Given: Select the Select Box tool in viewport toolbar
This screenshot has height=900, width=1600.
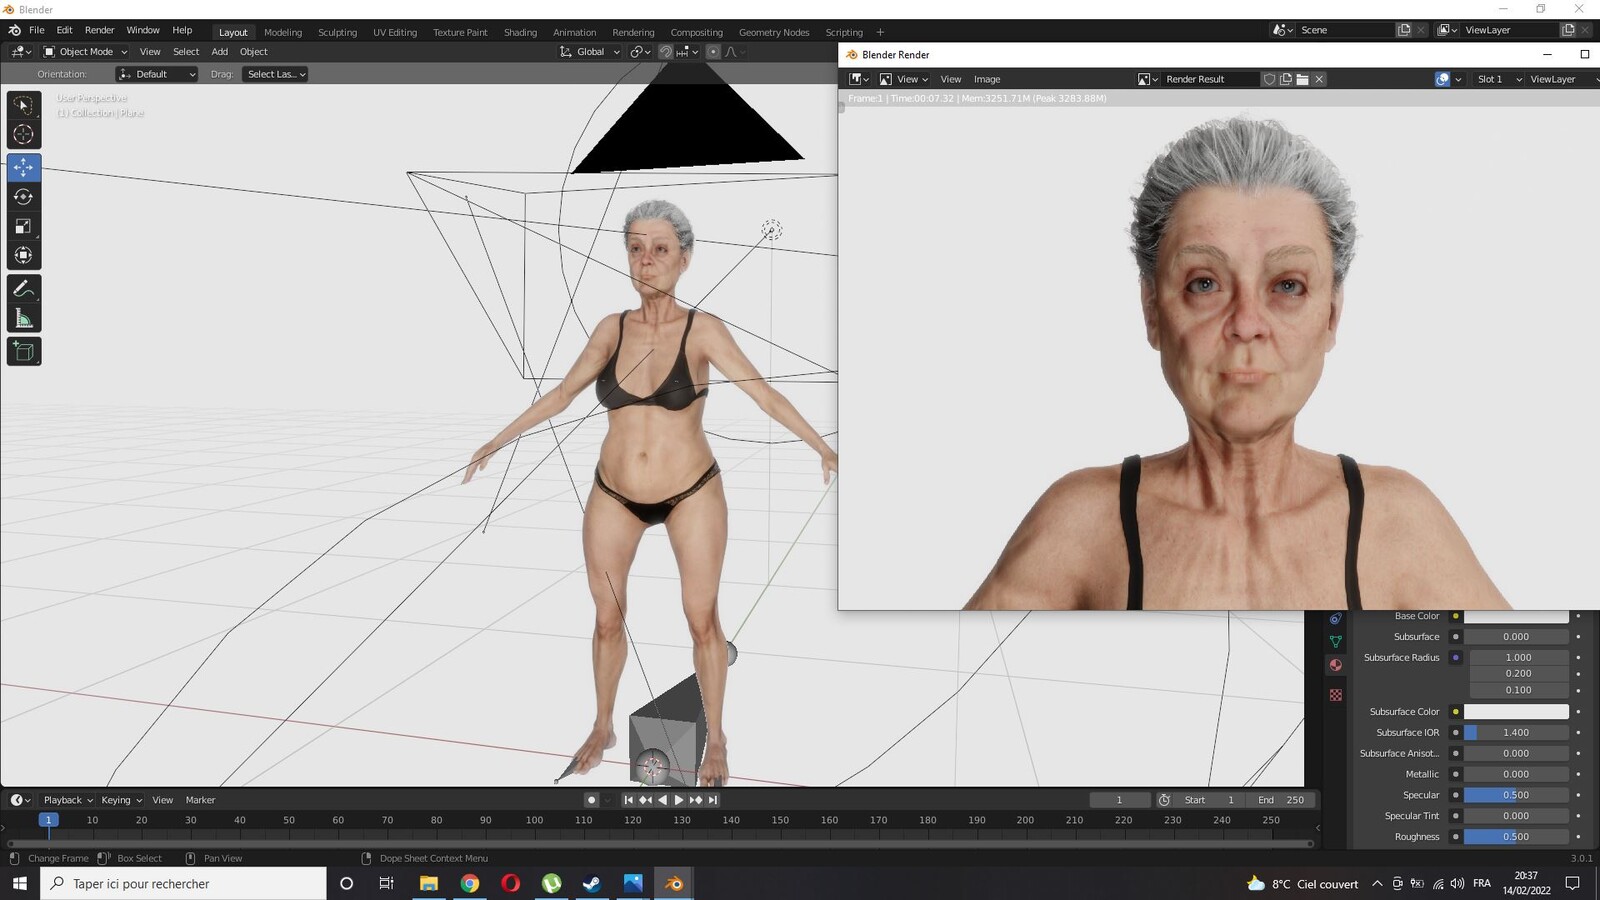Looking at the screenshot, I should click(23, 105).
